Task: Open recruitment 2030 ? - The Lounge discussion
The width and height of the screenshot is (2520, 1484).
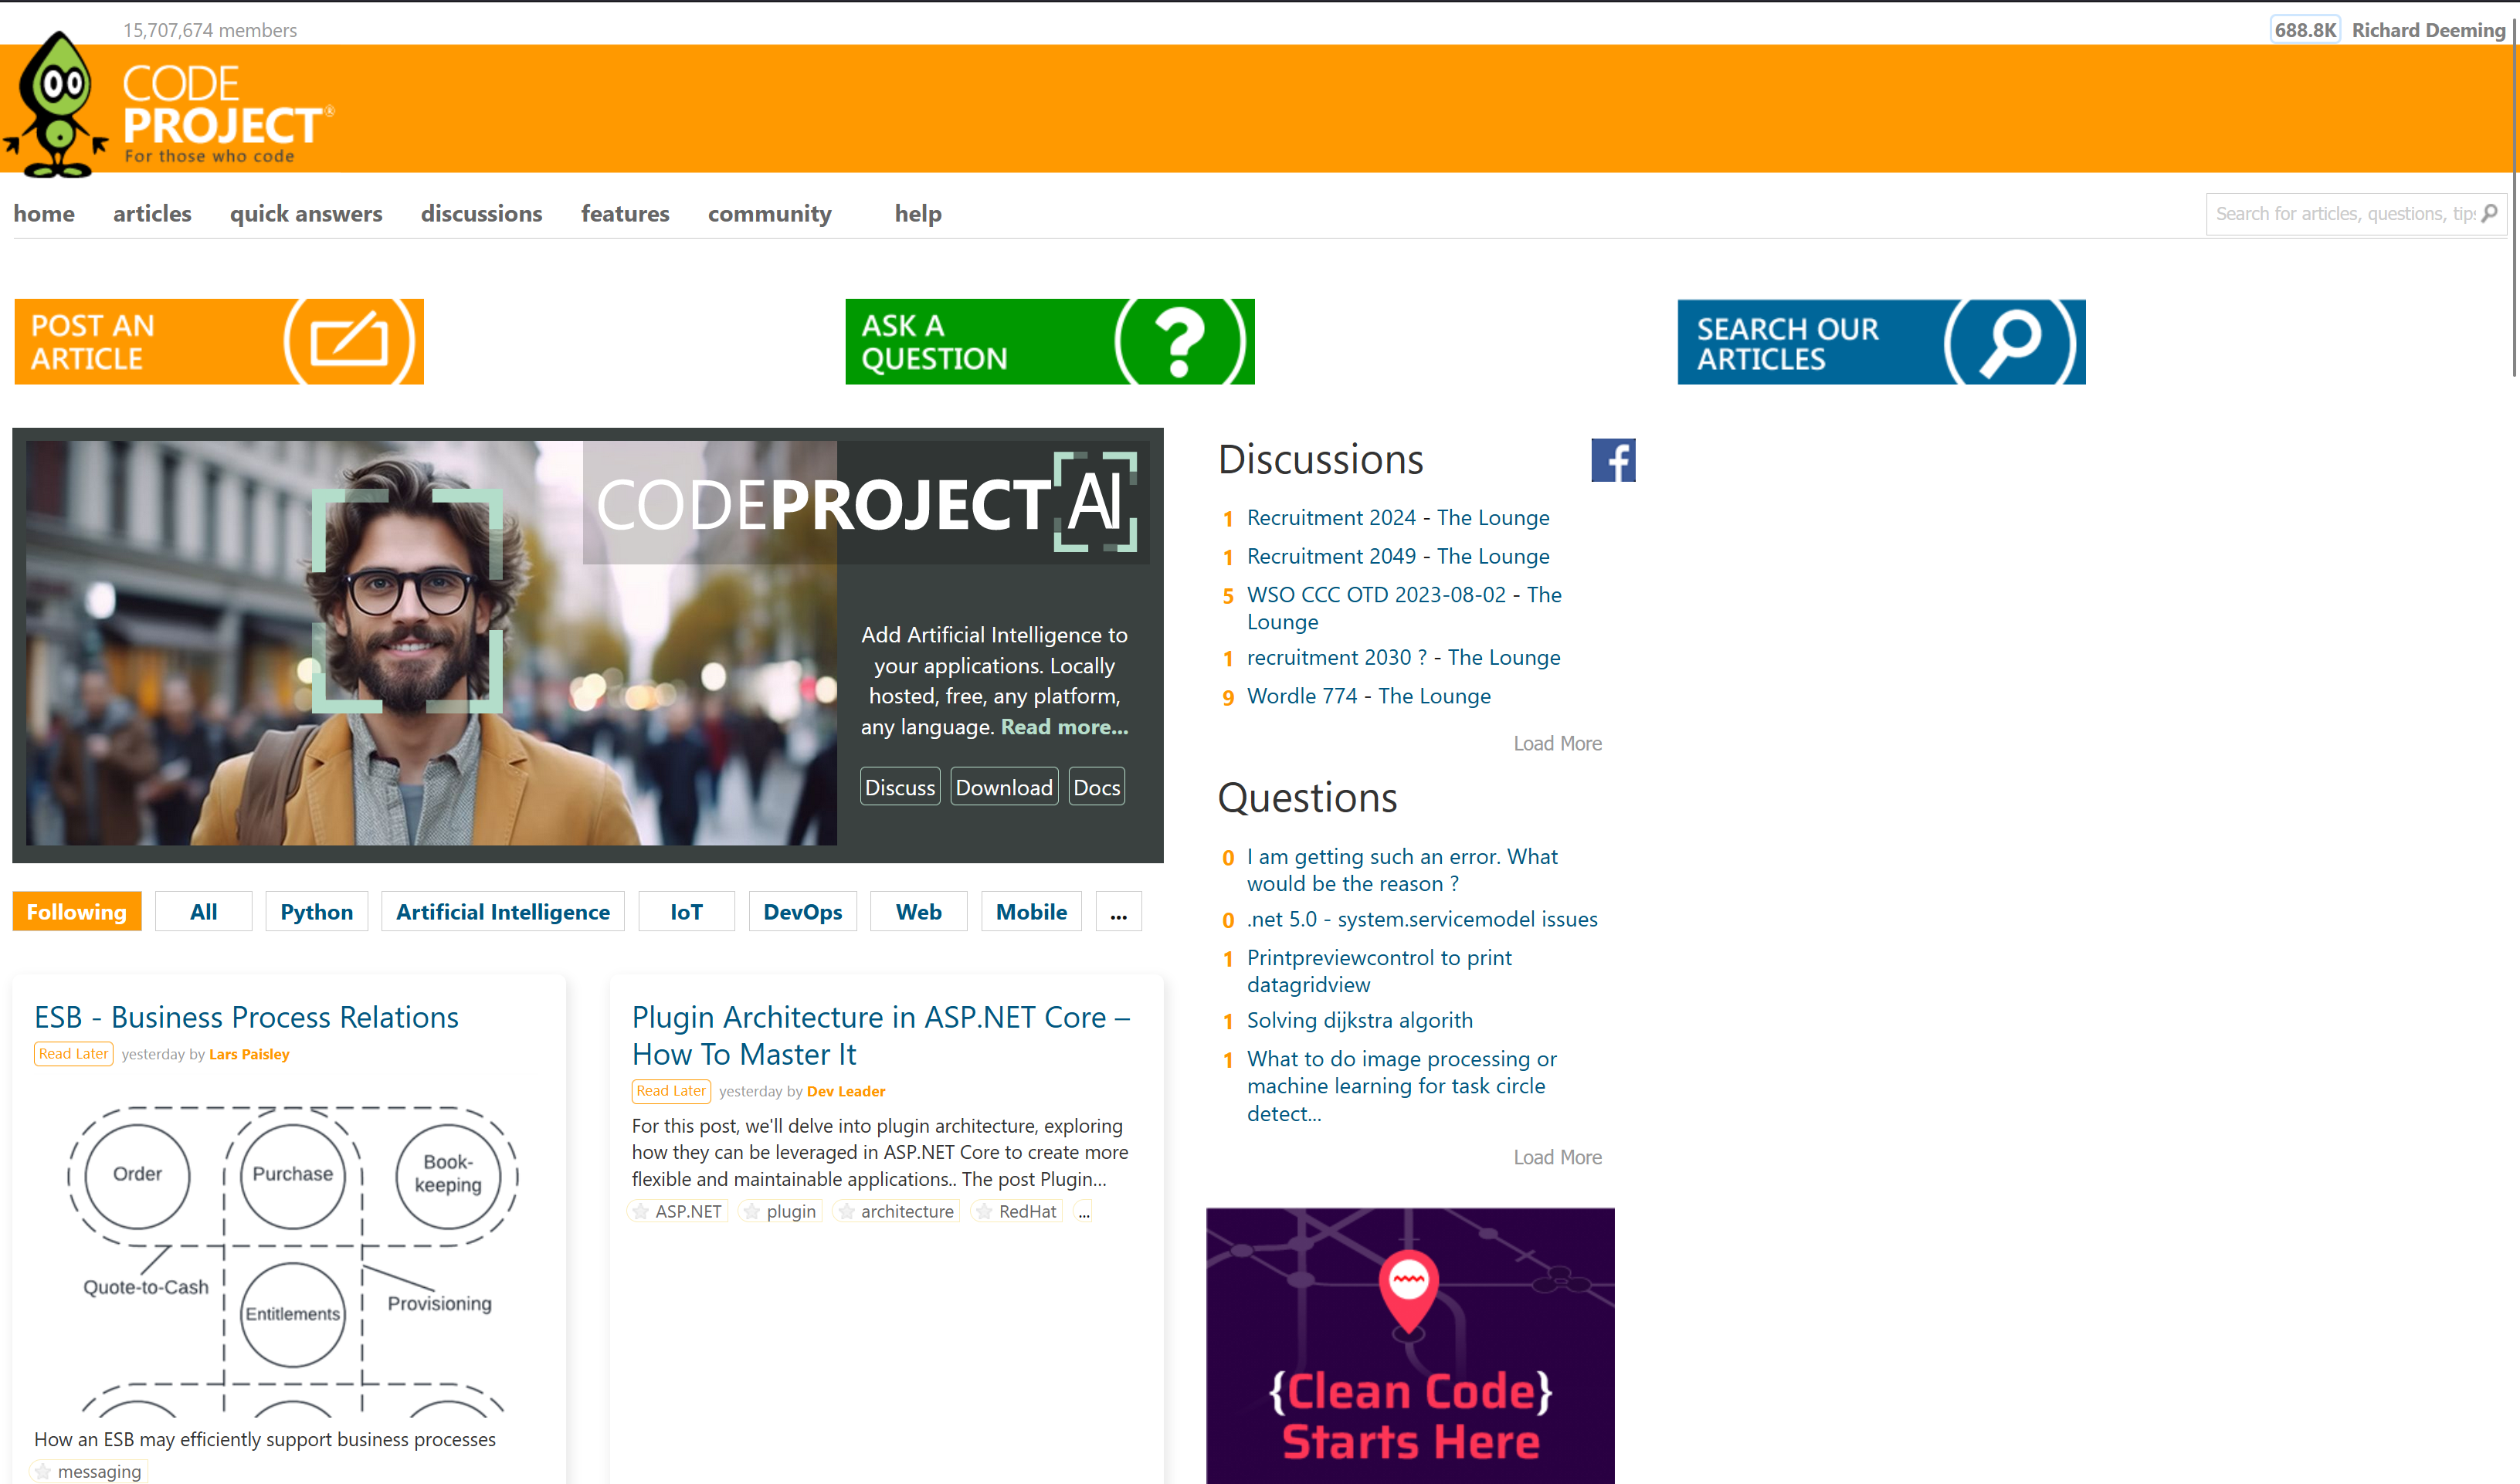Action: (x=1403, y=658)
